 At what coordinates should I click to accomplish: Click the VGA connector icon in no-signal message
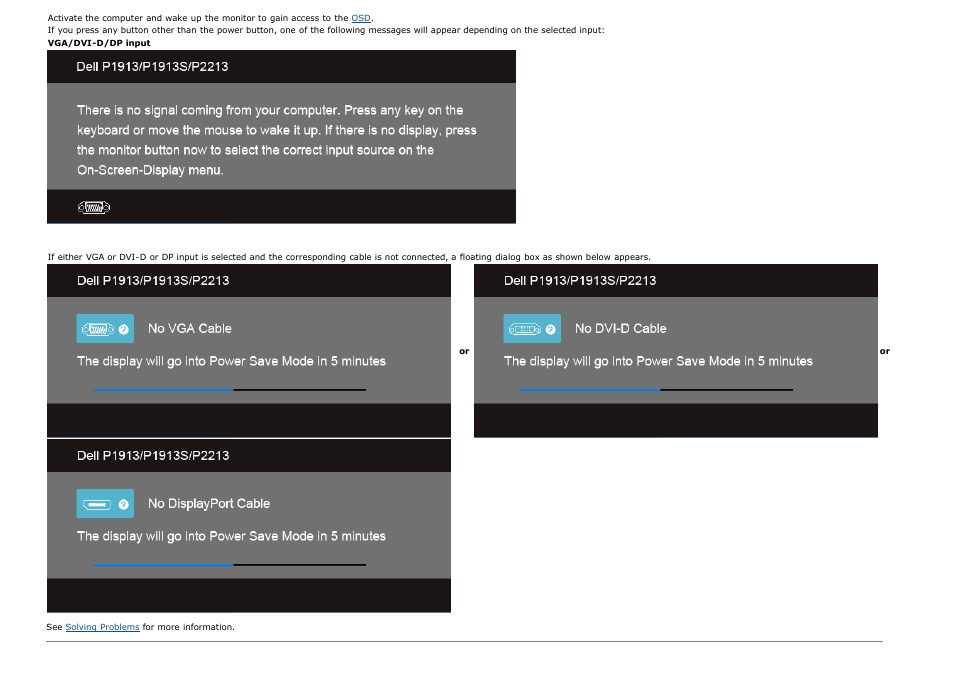94,208
